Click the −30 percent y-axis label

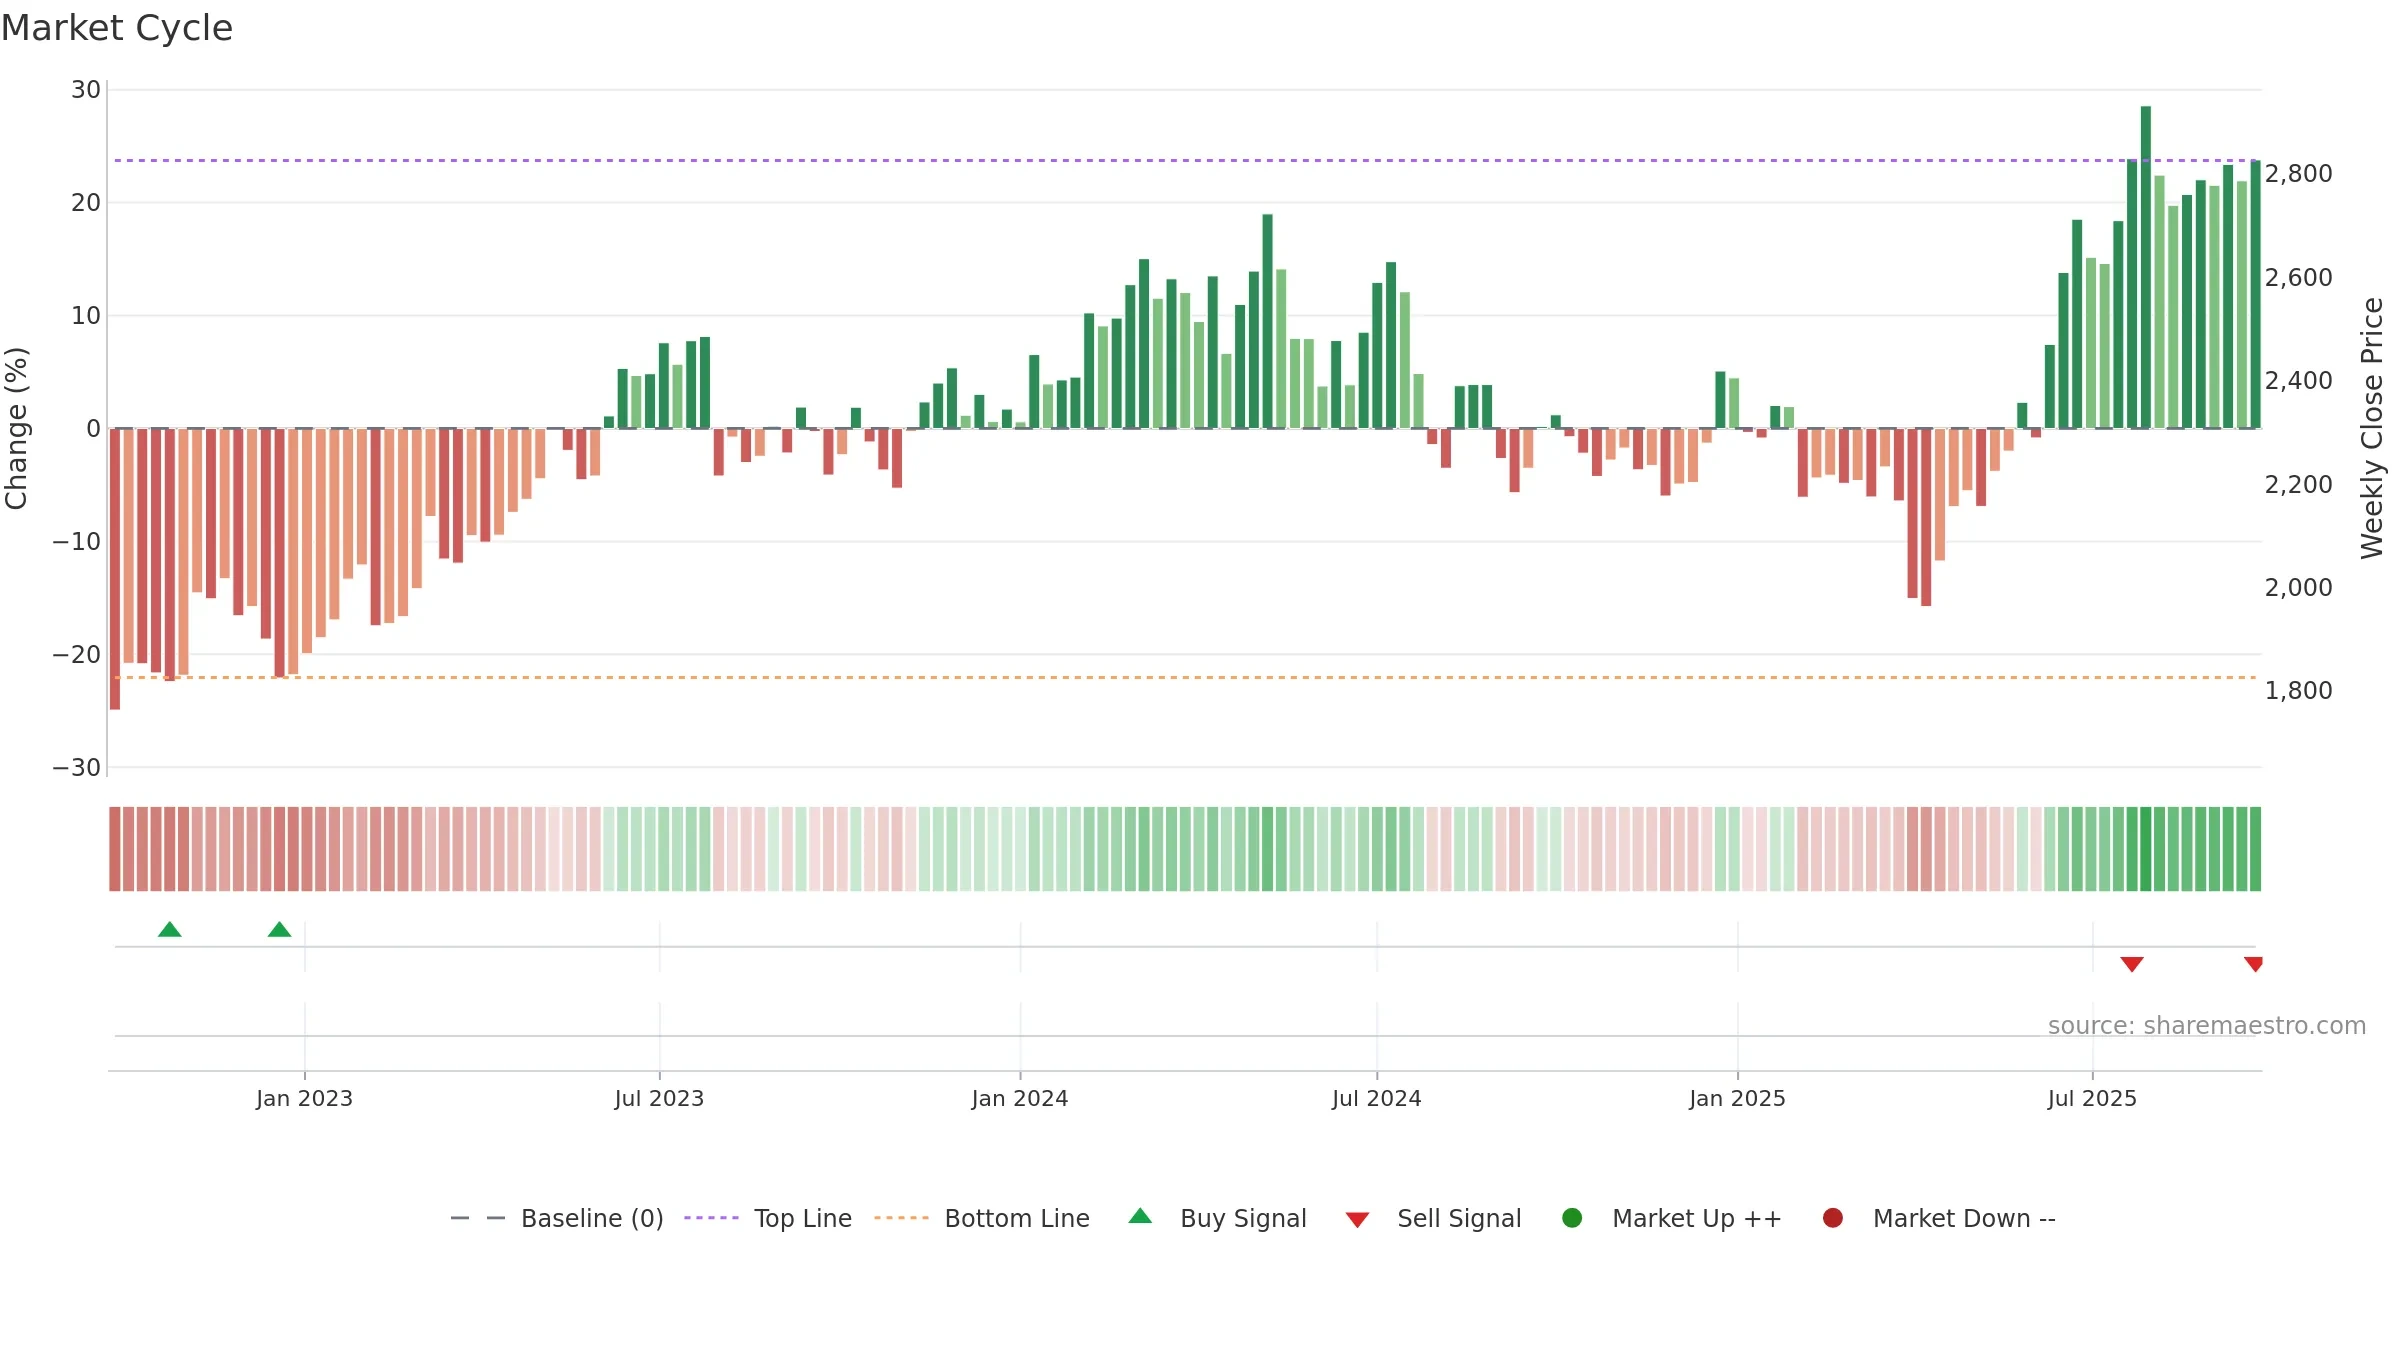(77, 768)
